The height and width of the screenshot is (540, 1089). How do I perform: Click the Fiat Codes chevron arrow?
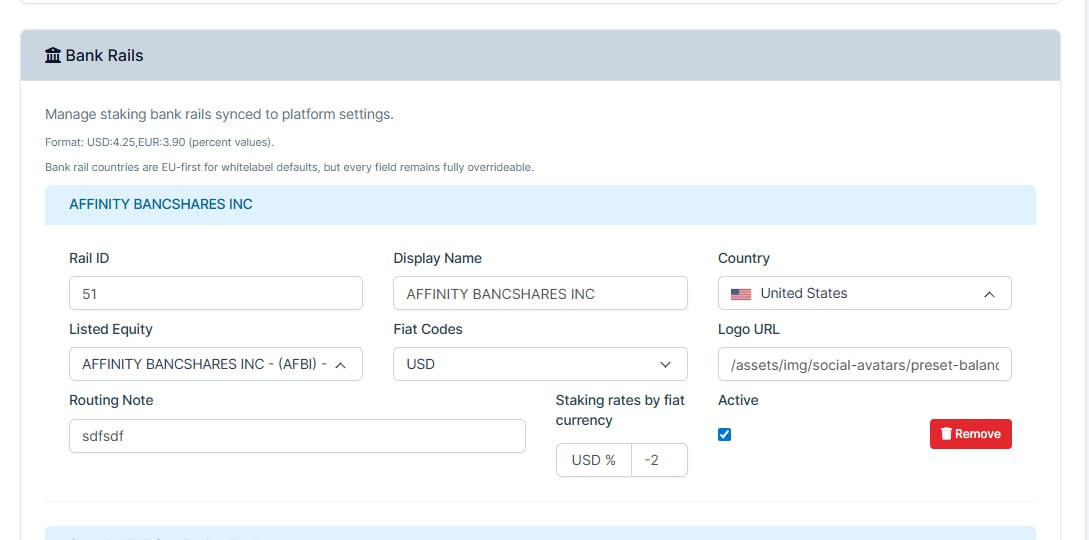[x=665, y=364]
